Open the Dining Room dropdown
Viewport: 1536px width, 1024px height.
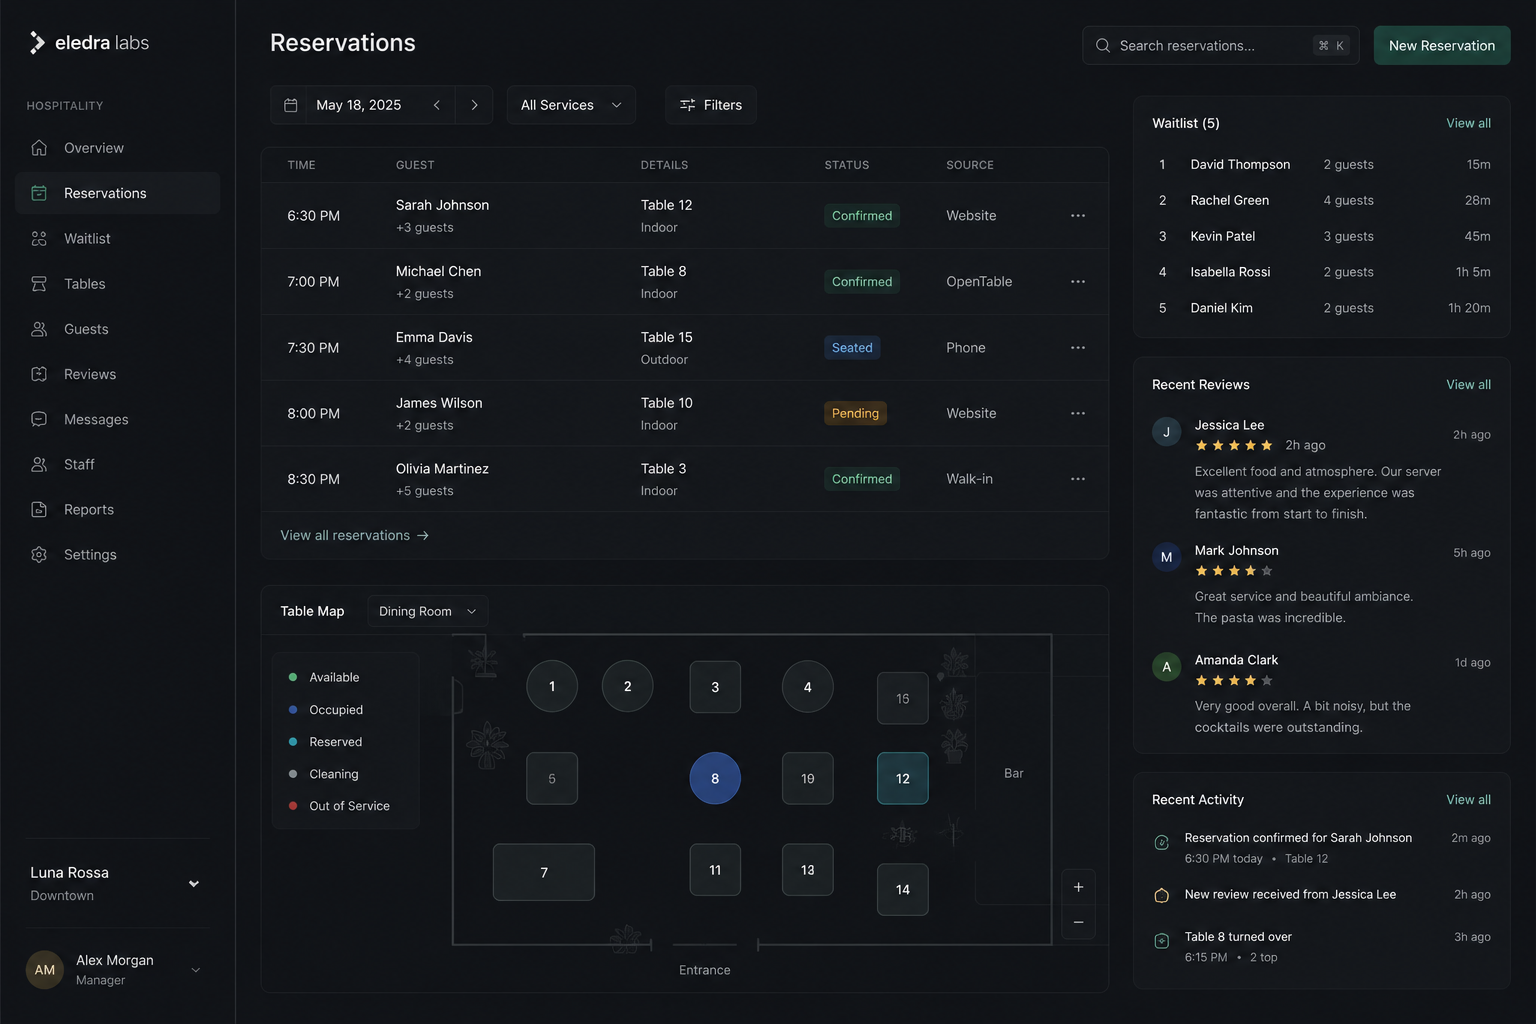(x=427, y=611)
